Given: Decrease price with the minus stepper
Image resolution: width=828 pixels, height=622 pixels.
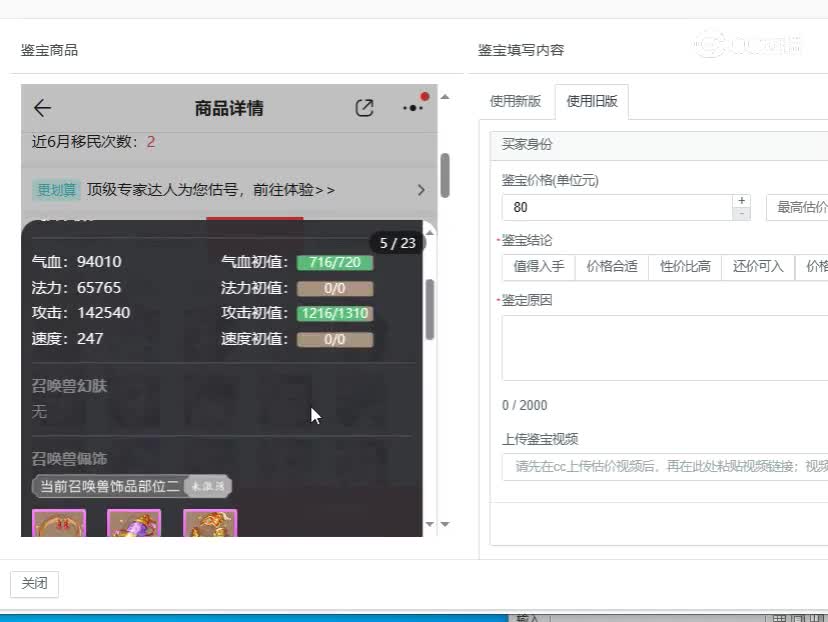Looking at the screenshot, I should pos(742,214).
